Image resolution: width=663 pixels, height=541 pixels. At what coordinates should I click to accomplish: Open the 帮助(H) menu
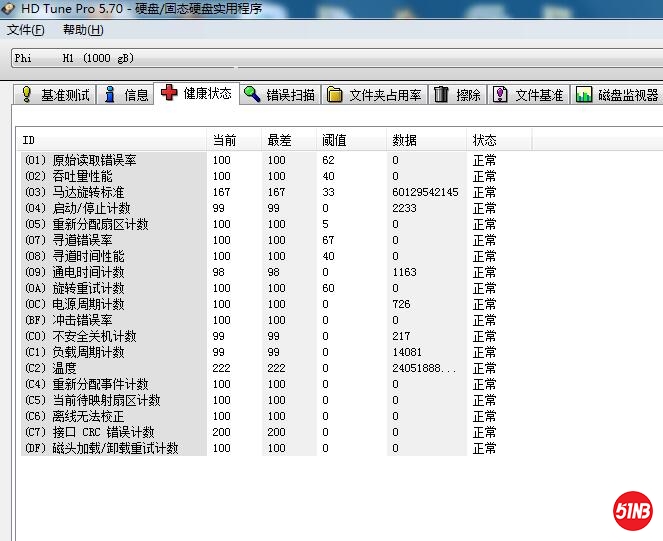(x=82, y=30)
